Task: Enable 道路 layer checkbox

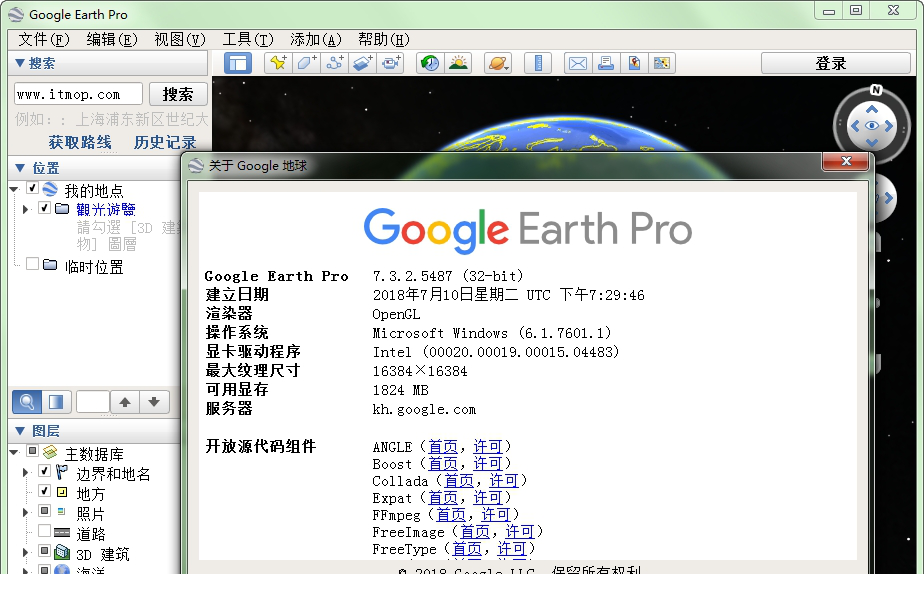Action: [44, 531]
